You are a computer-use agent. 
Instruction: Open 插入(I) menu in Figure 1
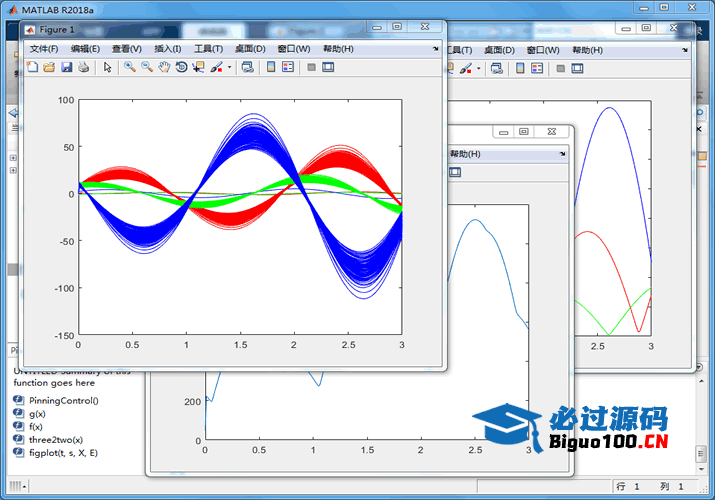(x=168, y=49)
